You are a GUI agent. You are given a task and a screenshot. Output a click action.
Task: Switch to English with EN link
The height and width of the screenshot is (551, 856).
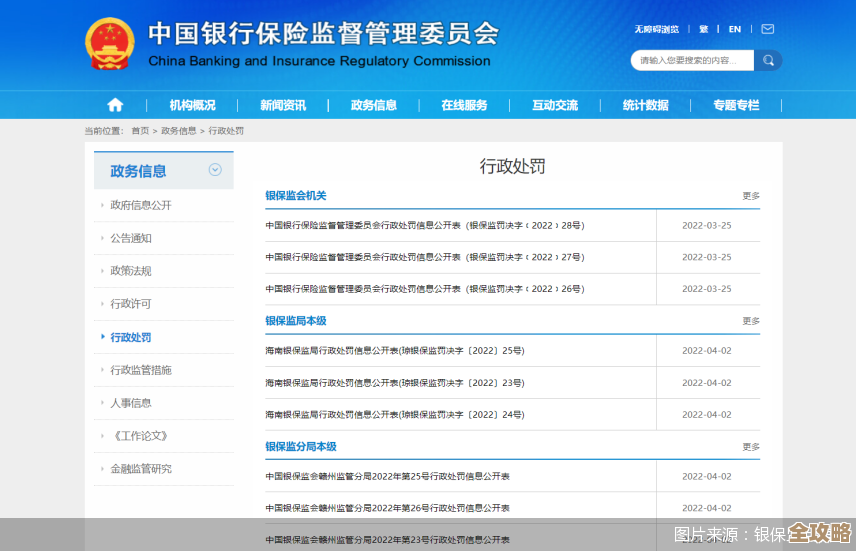[735, 29]
